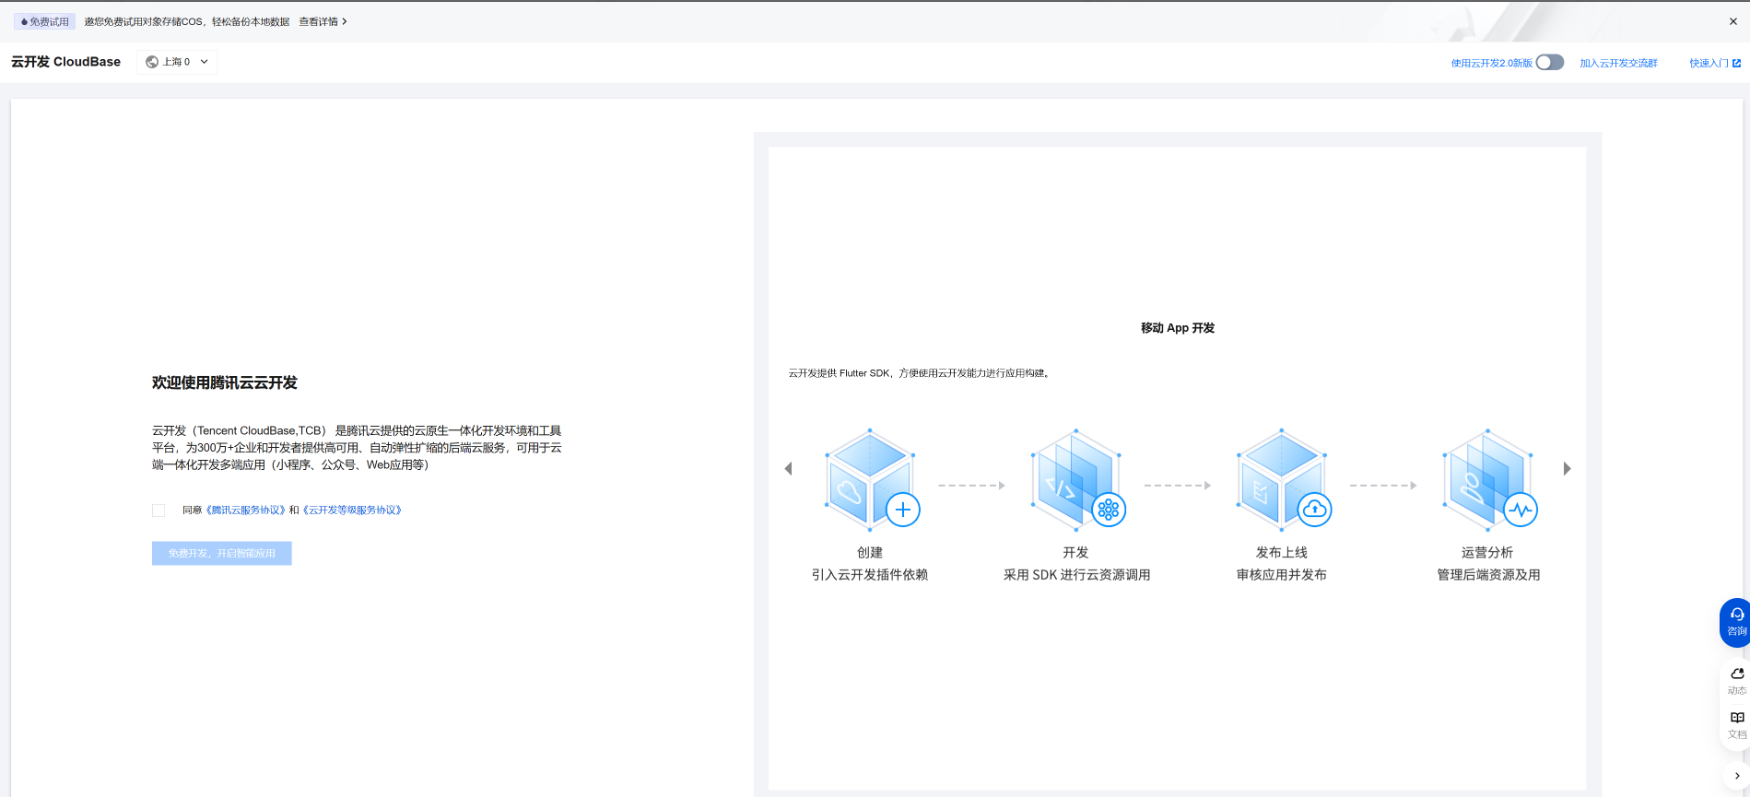1750x797 pixels.
Task: Open the 文档 book icon
Action: point(1737,723)
